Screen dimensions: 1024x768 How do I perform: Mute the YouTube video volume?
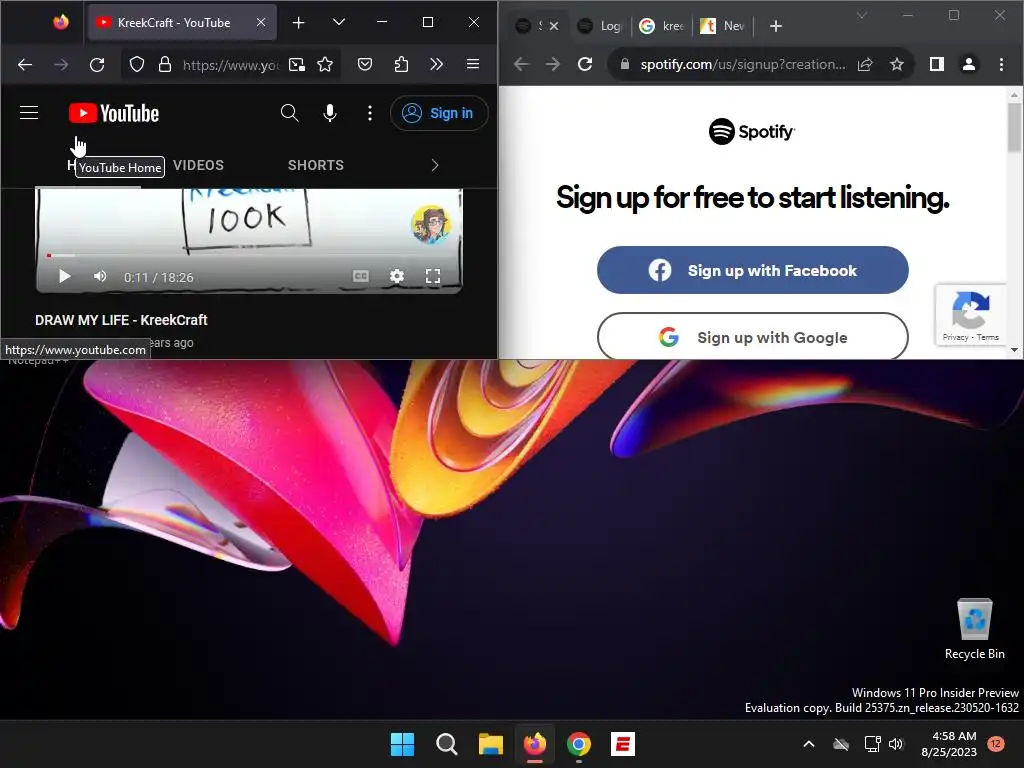[x=100, y=277]
